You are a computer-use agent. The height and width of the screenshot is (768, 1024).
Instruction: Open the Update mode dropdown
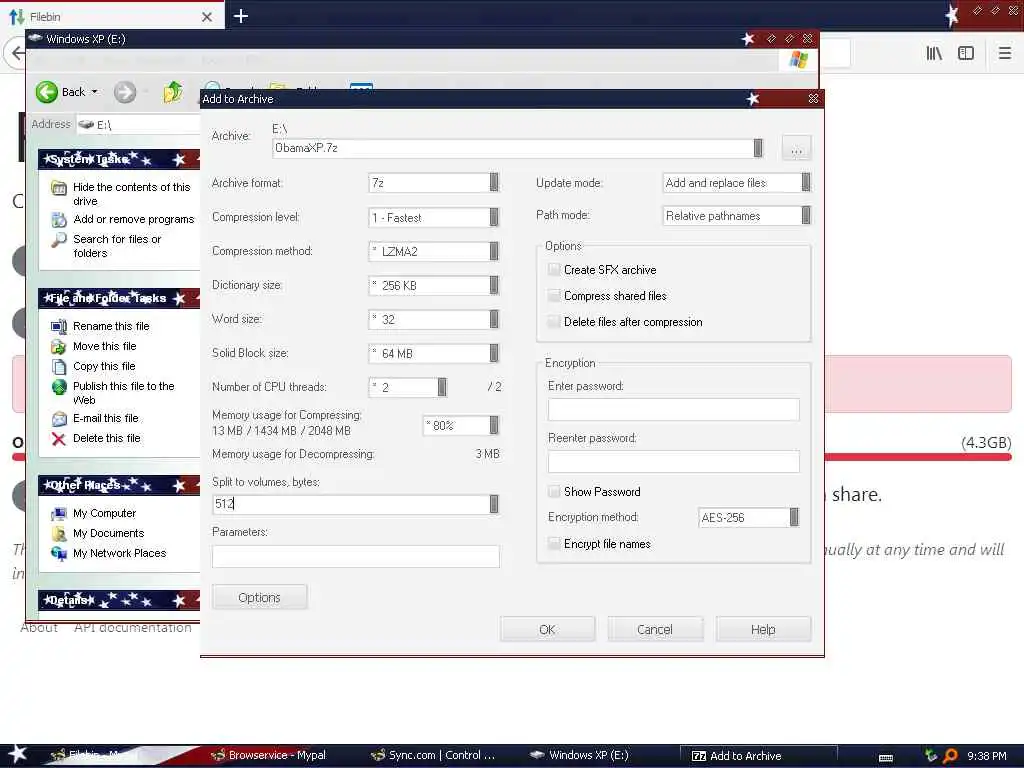coord(806,183)
